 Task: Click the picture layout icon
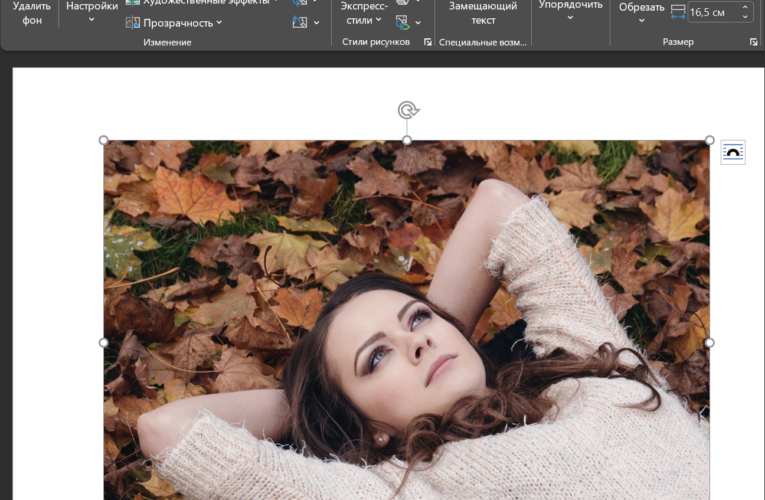click(x=402, y=22)
